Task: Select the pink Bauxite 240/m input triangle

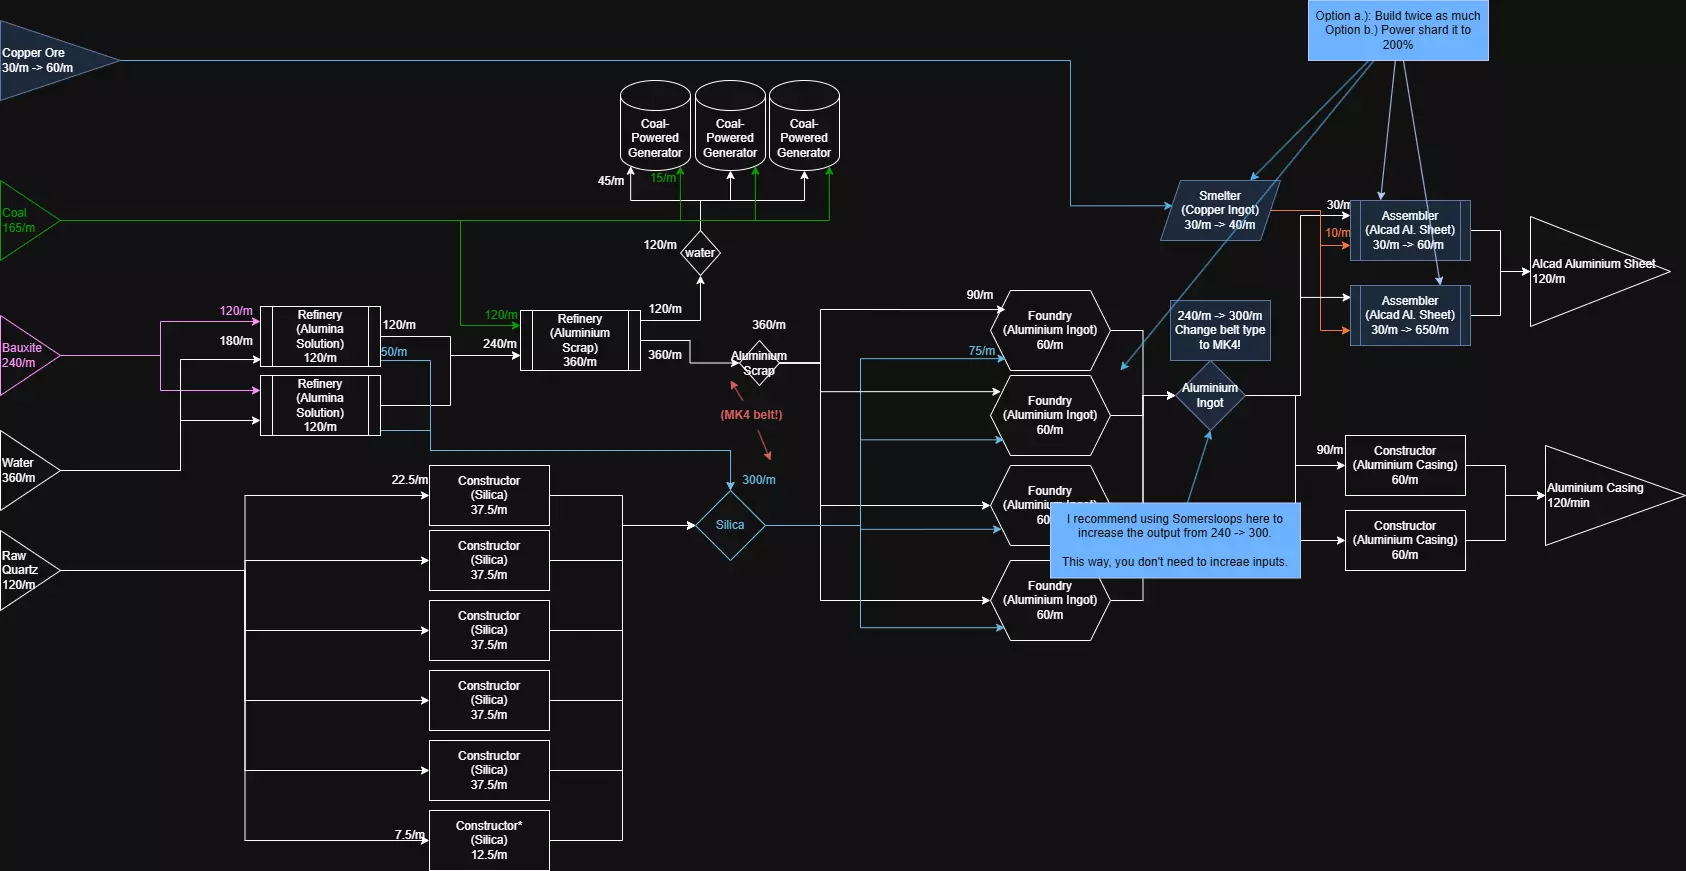Action: click(x=28, y=355)
